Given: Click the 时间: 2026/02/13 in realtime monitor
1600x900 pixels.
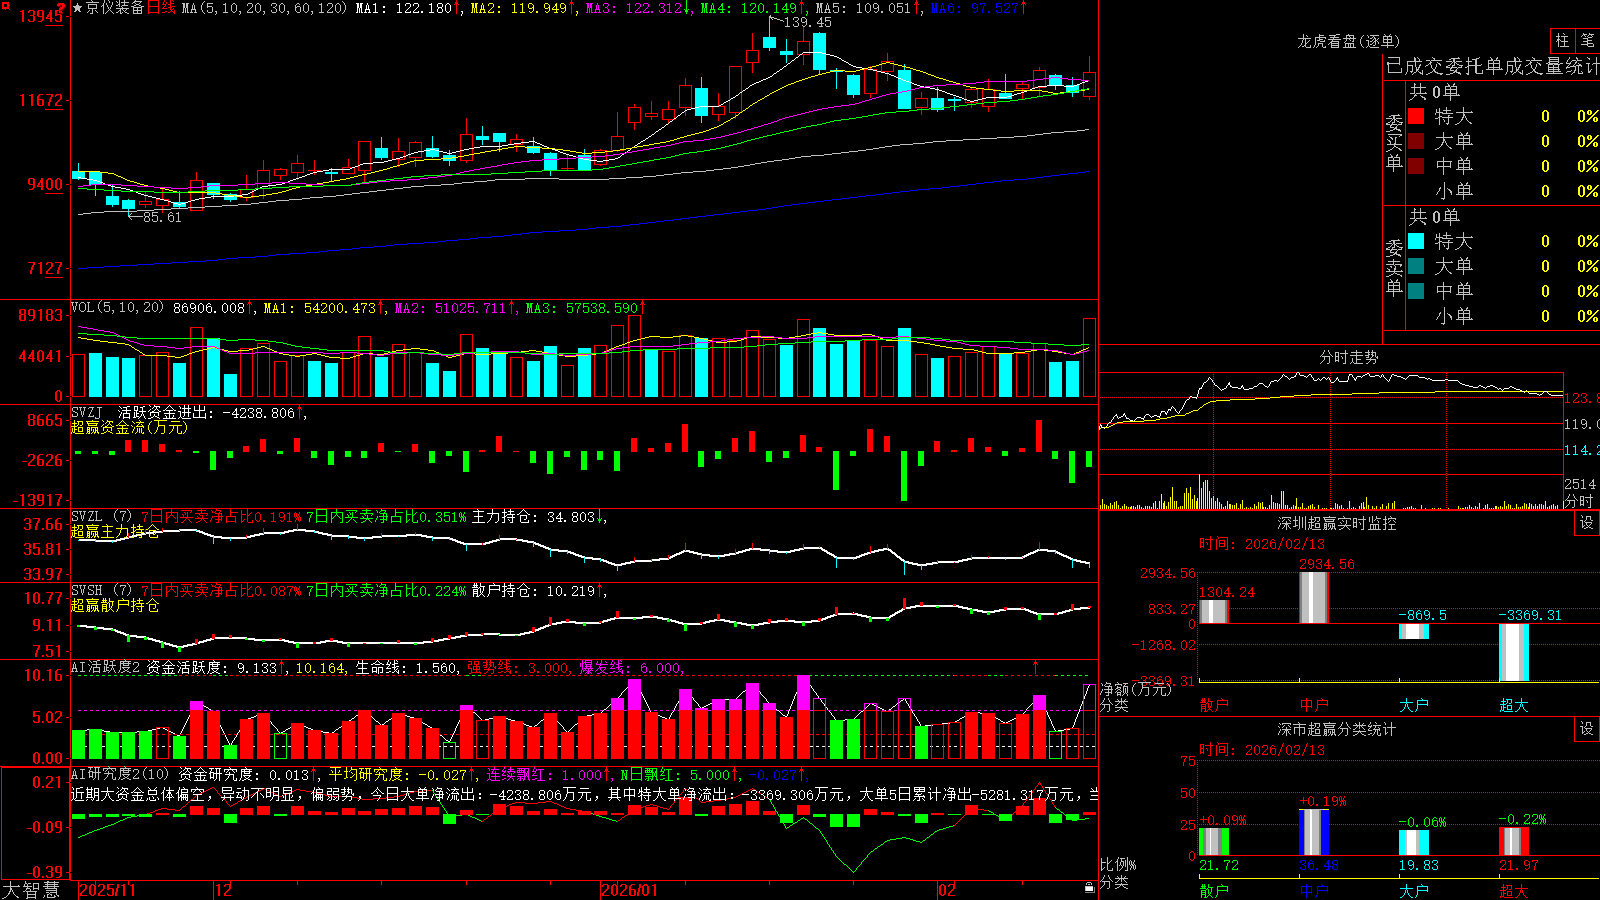Looking at the screenshot, I should point(1261,544).
